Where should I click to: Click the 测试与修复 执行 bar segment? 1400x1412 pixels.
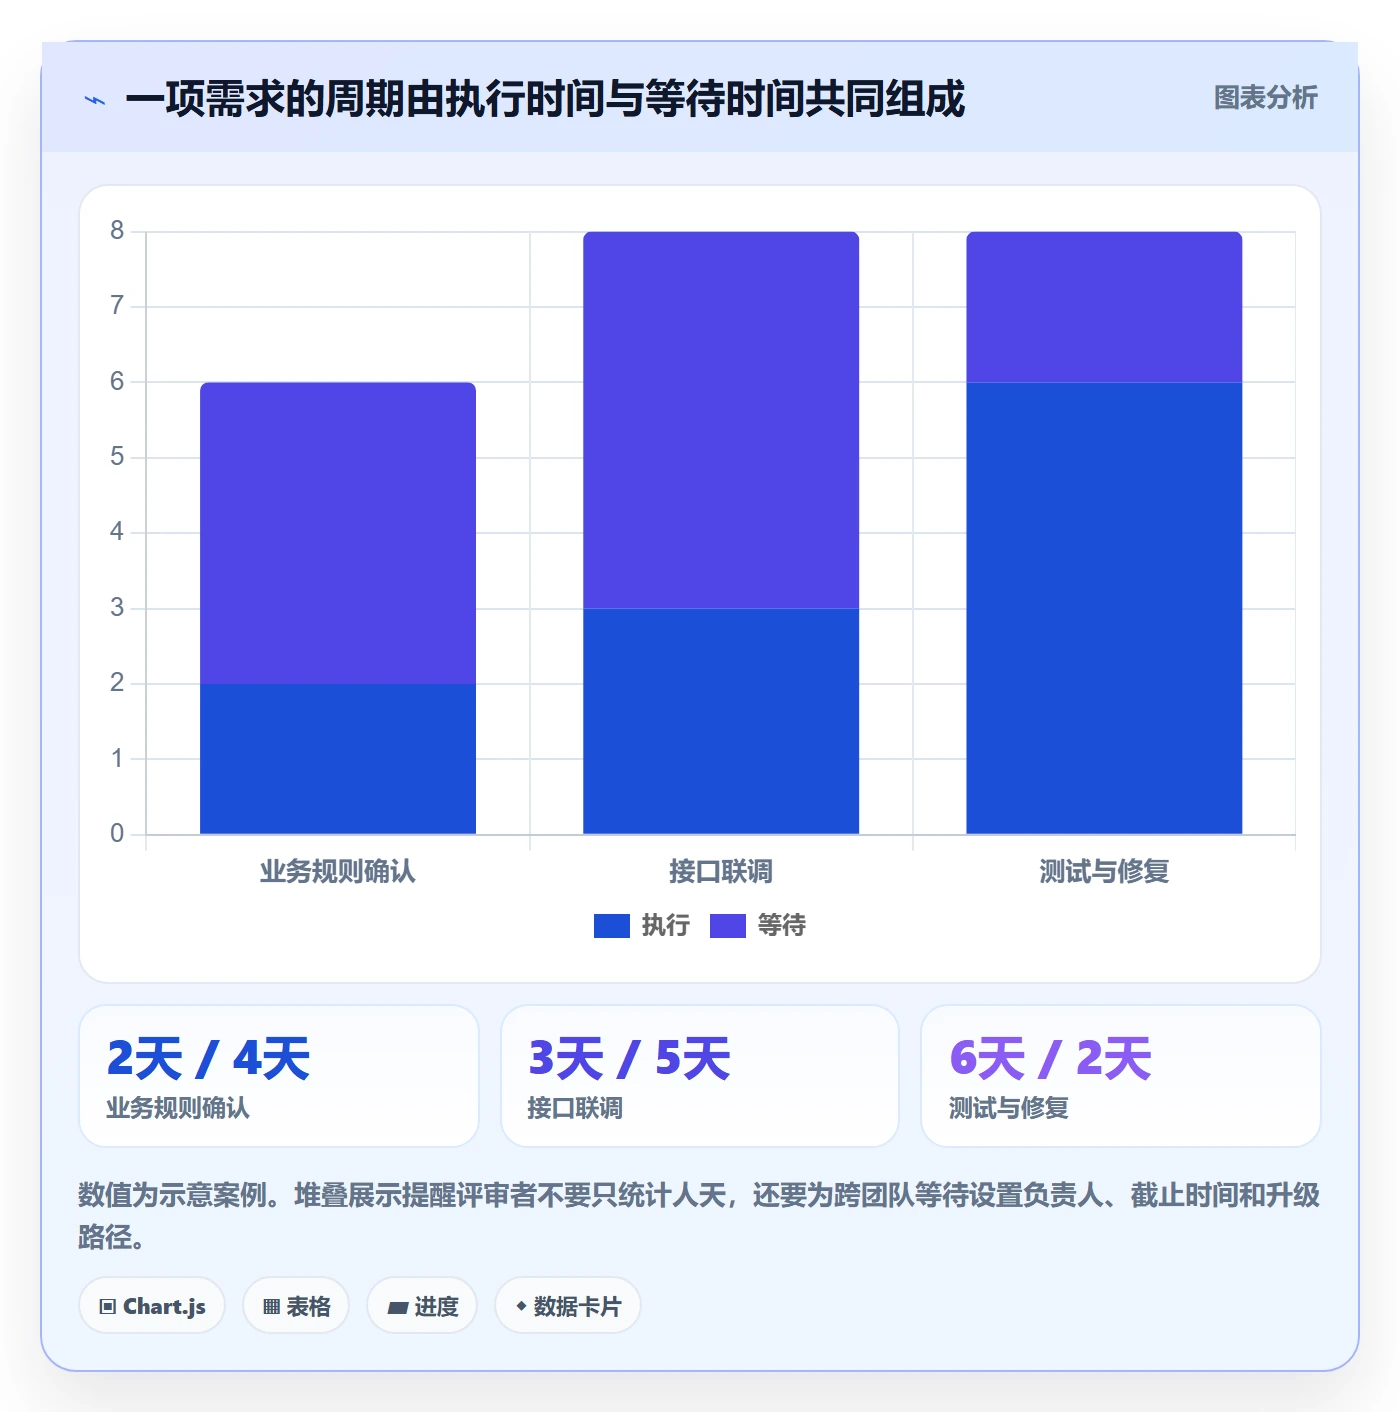pos(1104,608)
